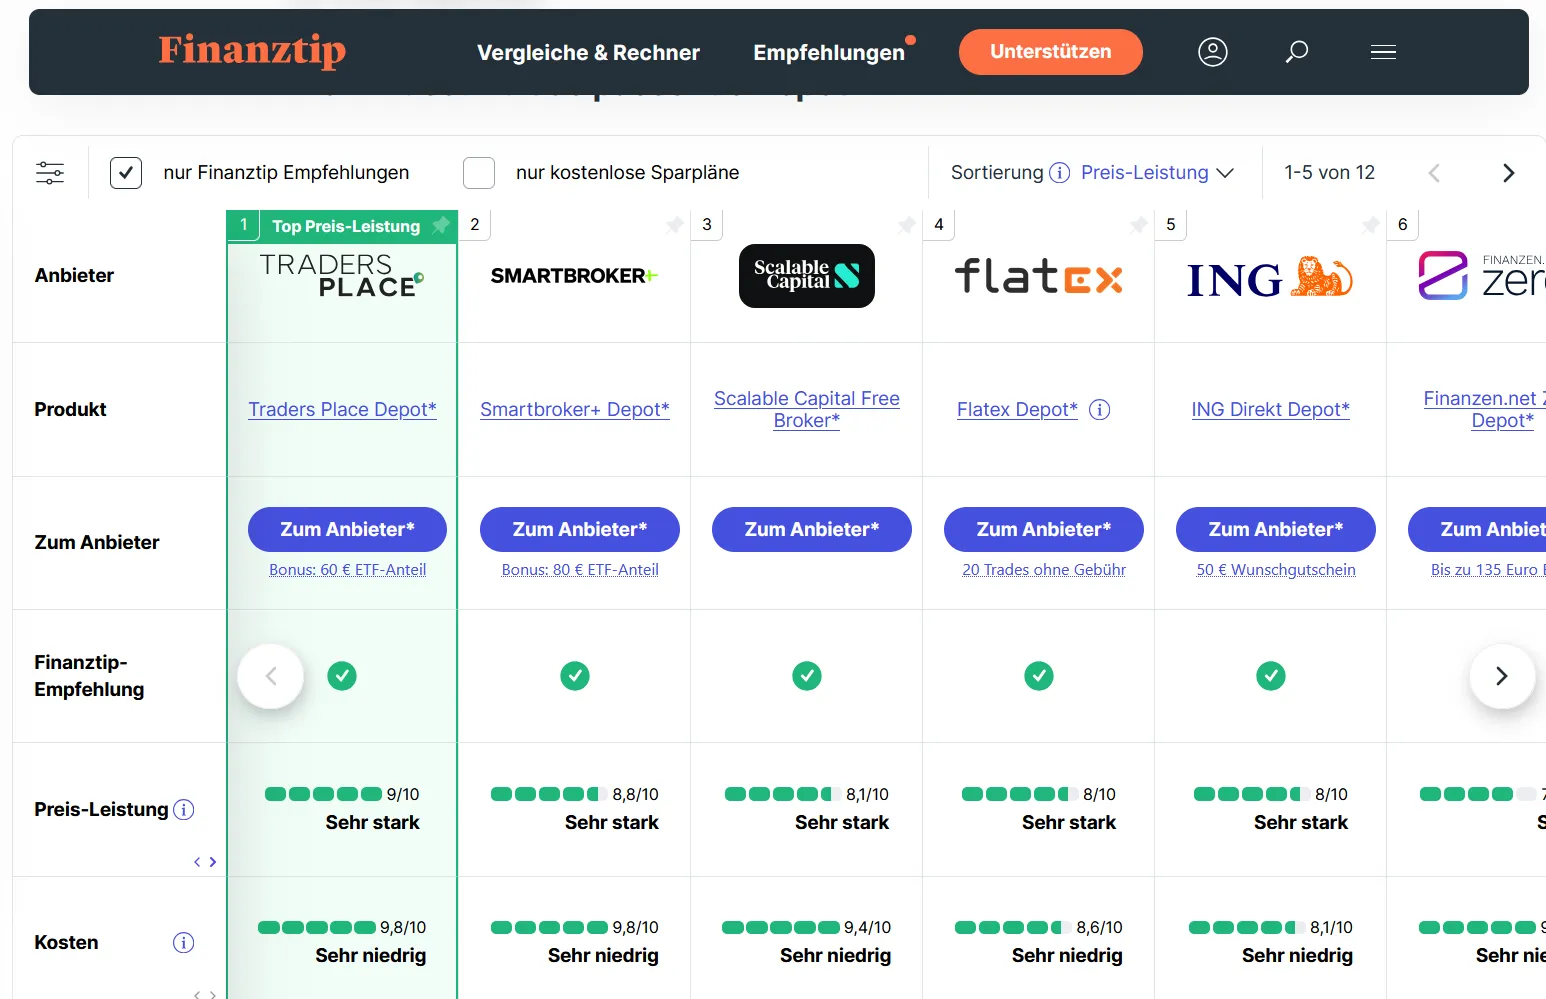Click info icon next to Sortierung

(1059, 173)
